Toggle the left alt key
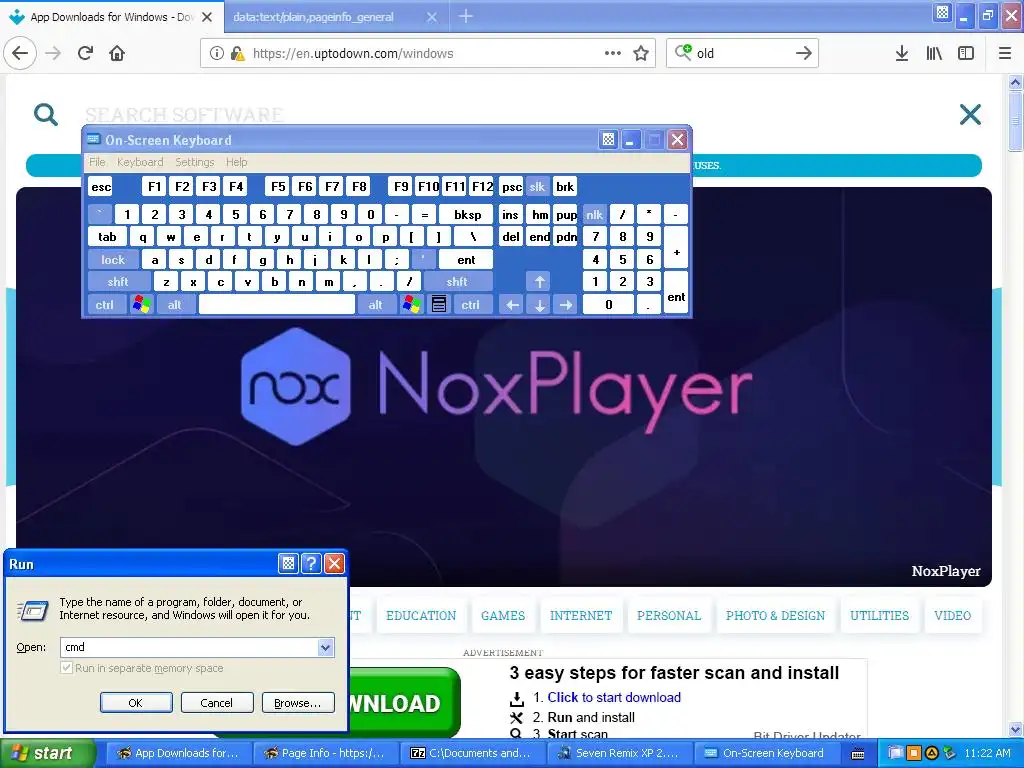1024x768 pixels. 174,304
